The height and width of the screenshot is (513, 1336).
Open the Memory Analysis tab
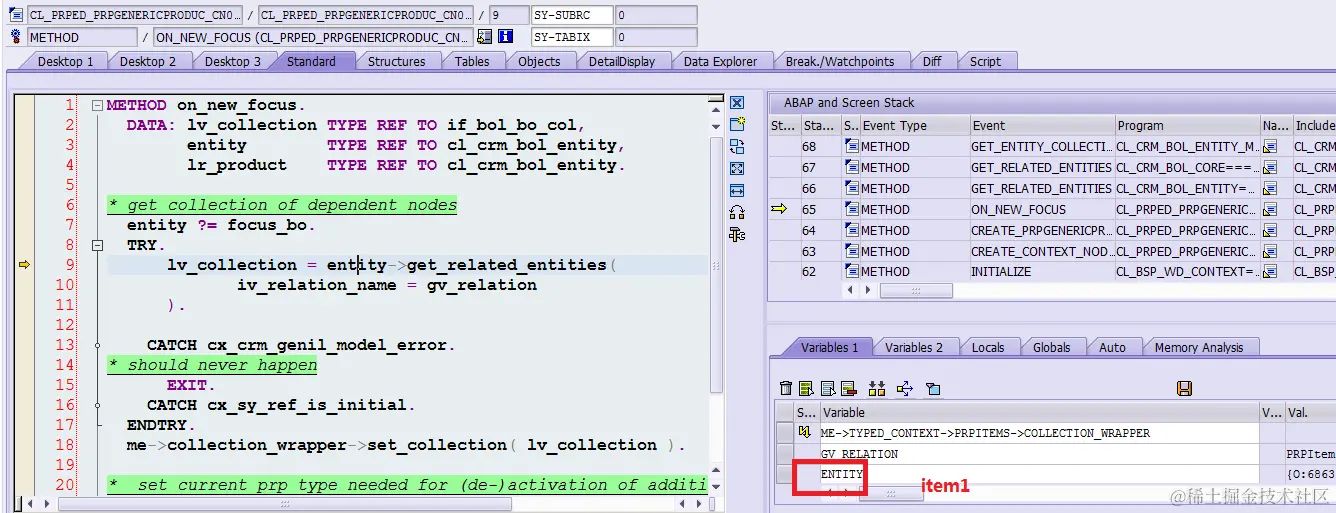point(1199,347)
